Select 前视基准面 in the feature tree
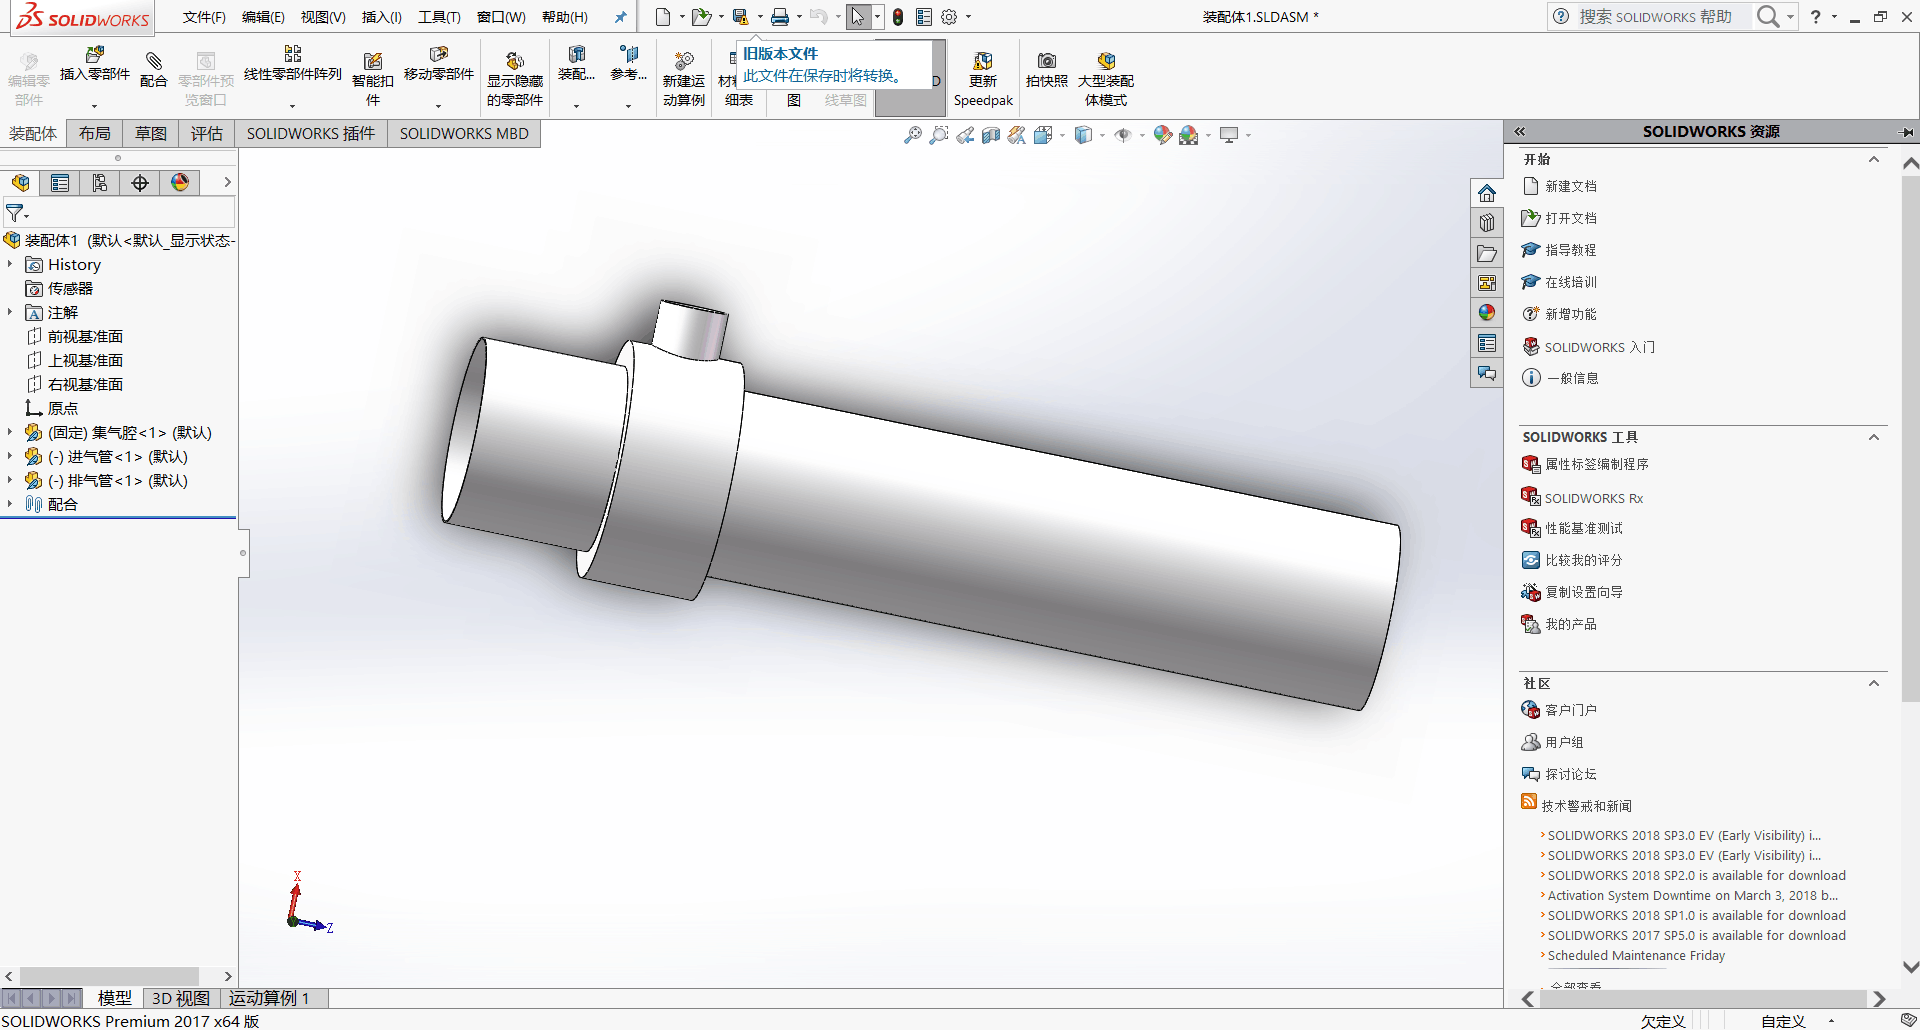1920x1030 pixels. click(x=85, y=336)
